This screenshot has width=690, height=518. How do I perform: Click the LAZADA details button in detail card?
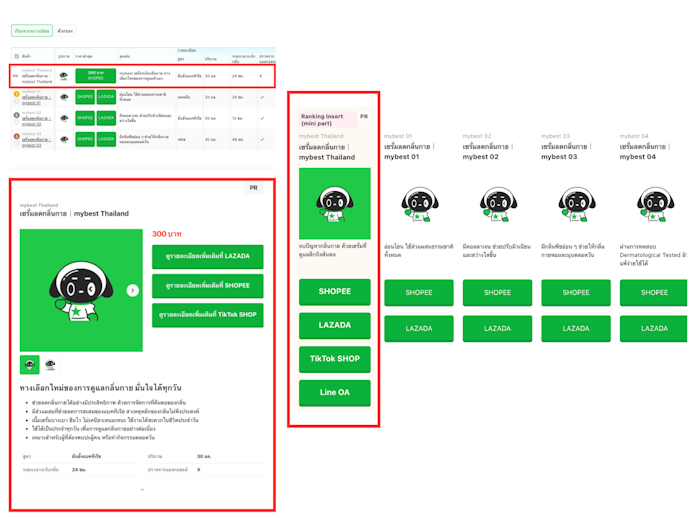coord(208,257)
